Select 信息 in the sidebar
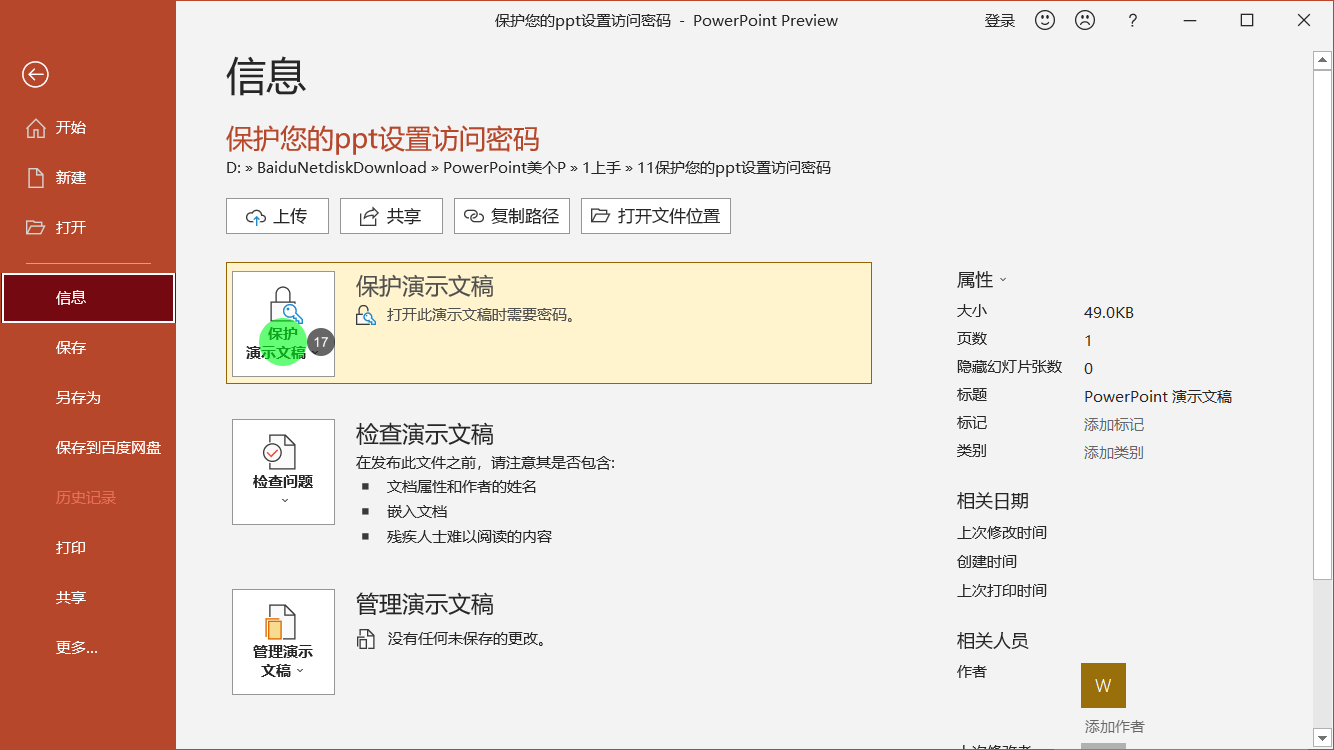This screenshot has width=1334, height=750. pos(88,298)
